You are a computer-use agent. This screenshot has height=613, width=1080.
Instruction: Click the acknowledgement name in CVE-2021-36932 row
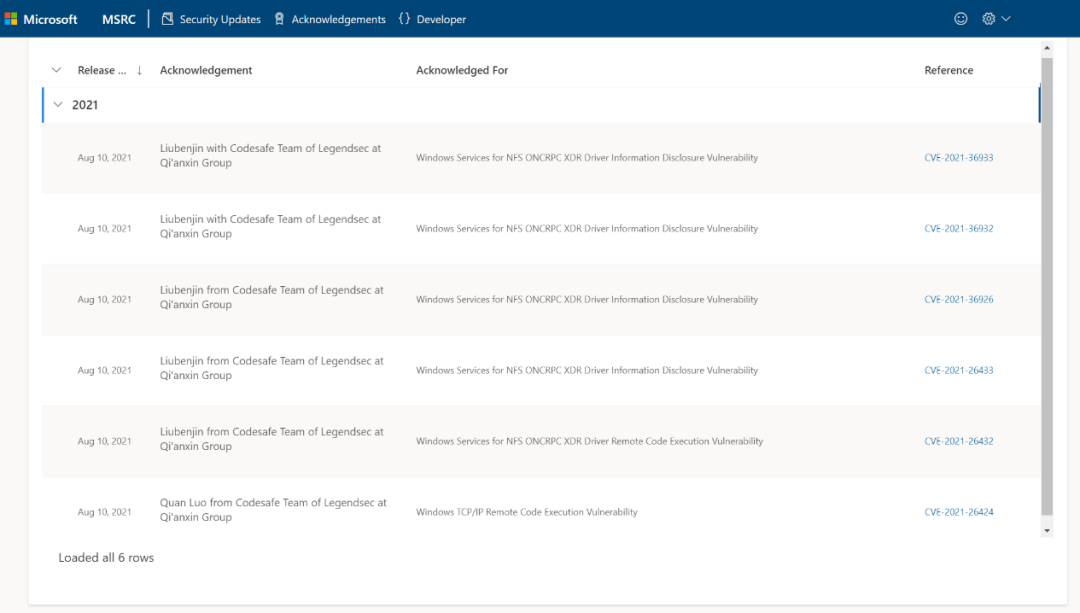pos(271,226)
